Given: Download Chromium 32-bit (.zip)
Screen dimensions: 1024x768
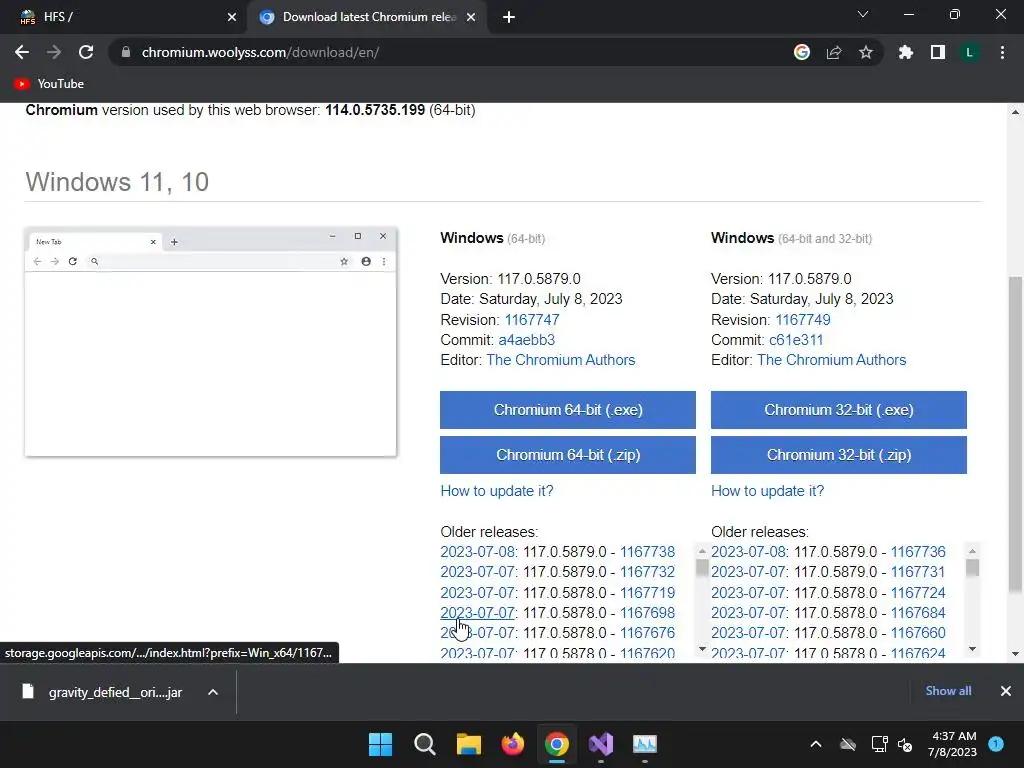Looking at the screenshot, I should (839, 455).
